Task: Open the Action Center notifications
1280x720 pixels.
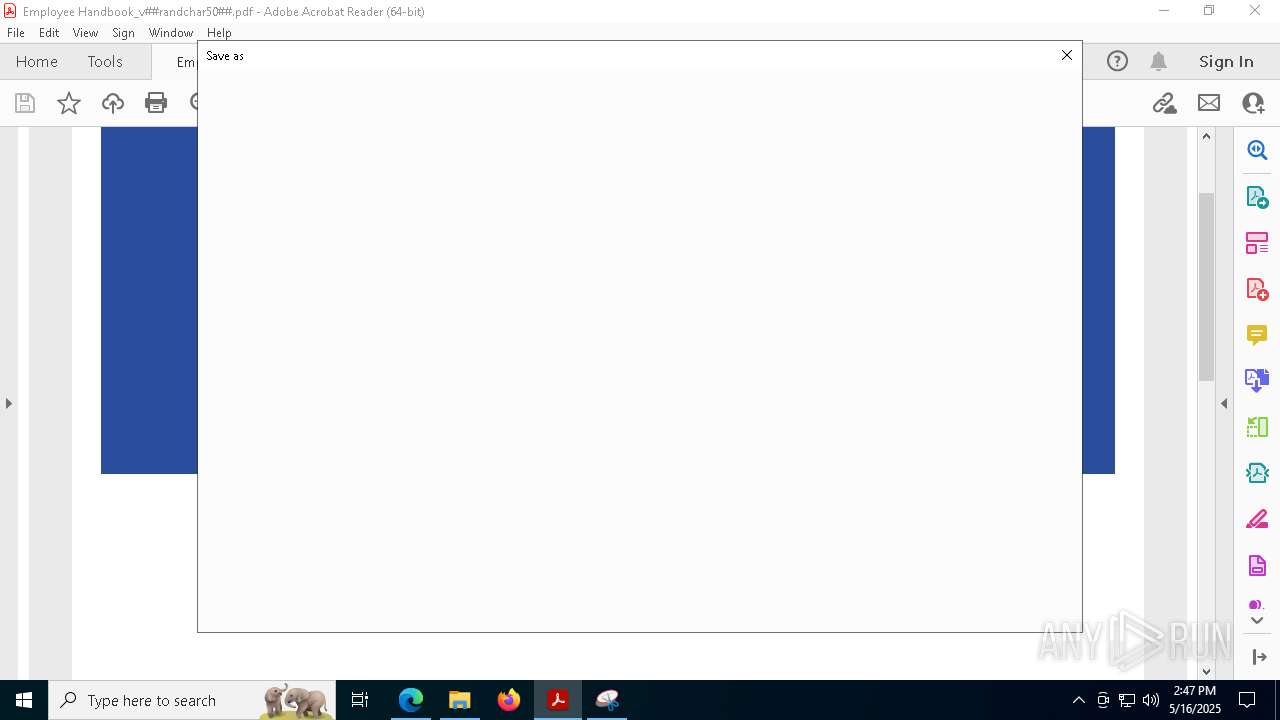Action: pos(1247,700)
